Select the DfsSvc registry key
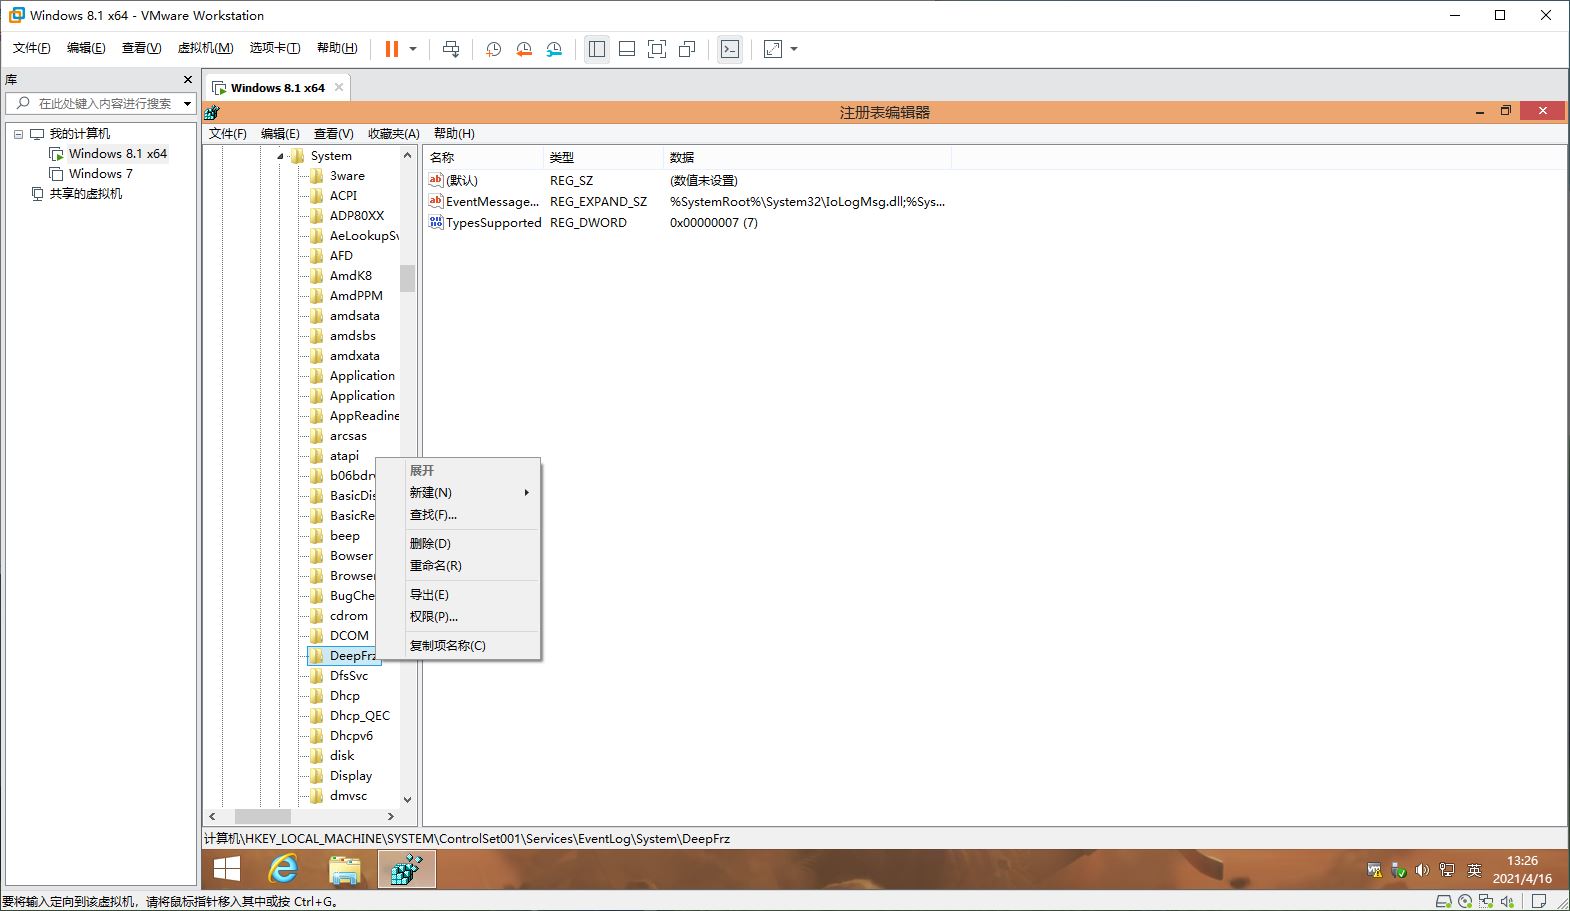The height and width of the screenshot is (911, 1570). [x=349, y=676]
